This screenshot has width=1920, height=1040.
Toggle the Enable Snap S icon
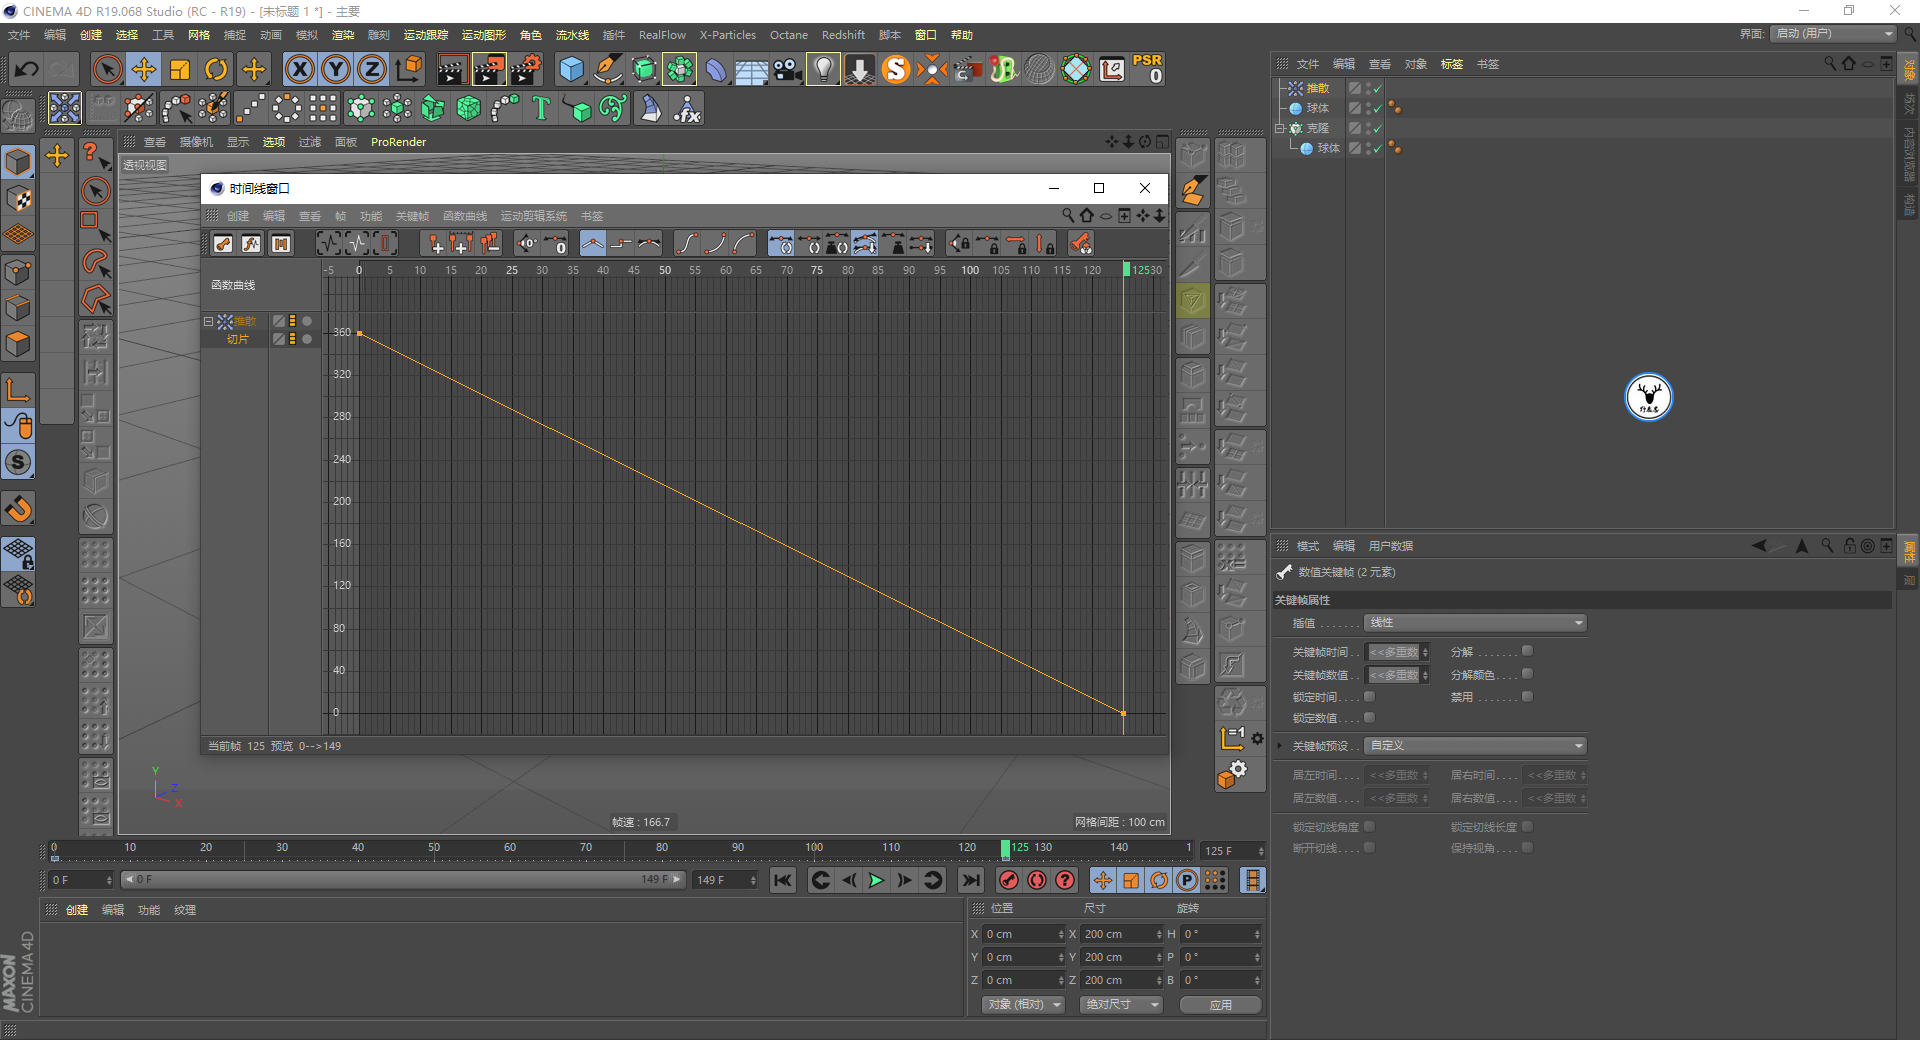coord(18,462)
